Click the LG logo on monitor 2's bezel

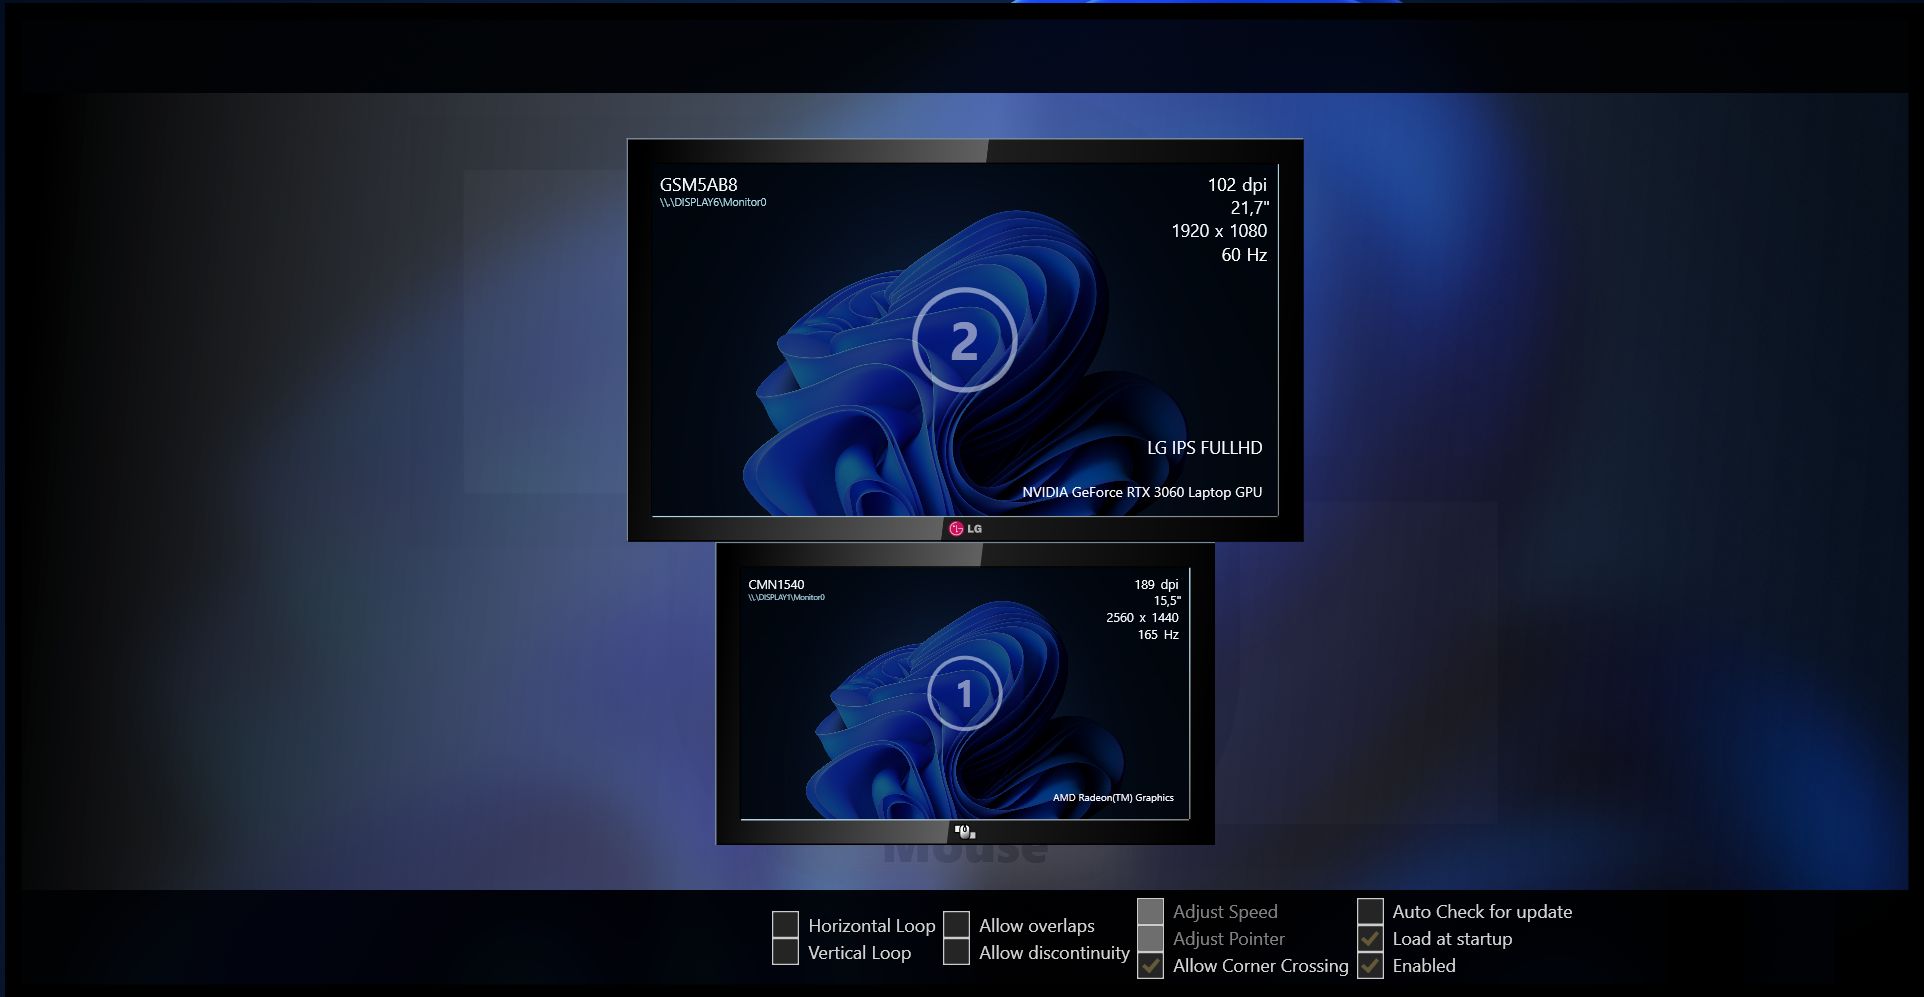pos(966,529)
